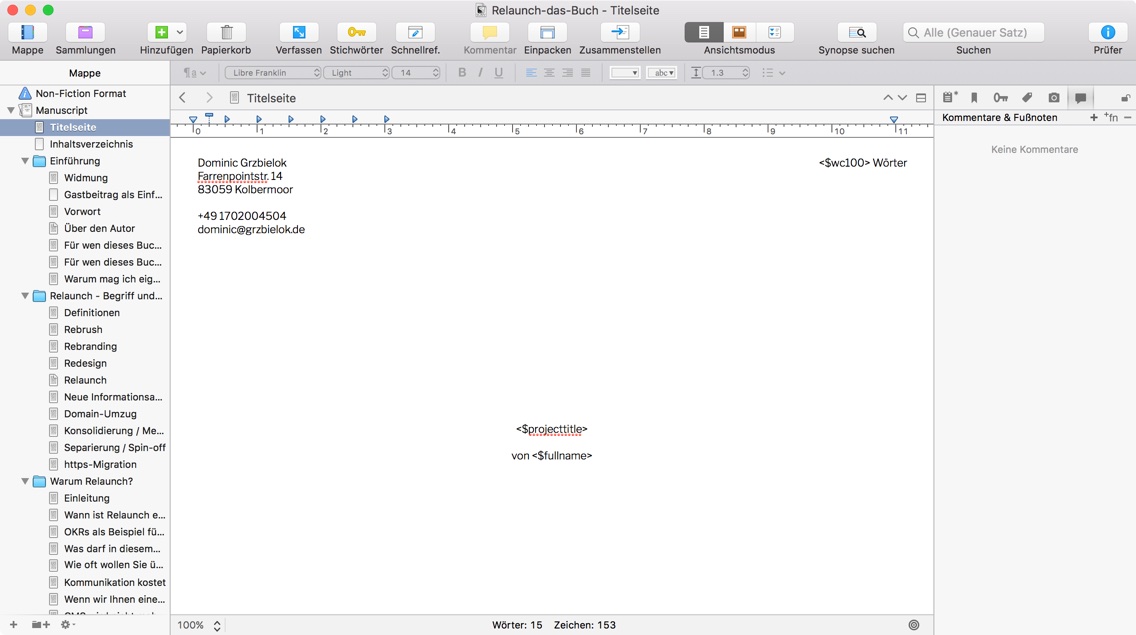The width and height of the screenshot is (1136, 635).
Task: Center align text
Action: (x=549, y=72)
